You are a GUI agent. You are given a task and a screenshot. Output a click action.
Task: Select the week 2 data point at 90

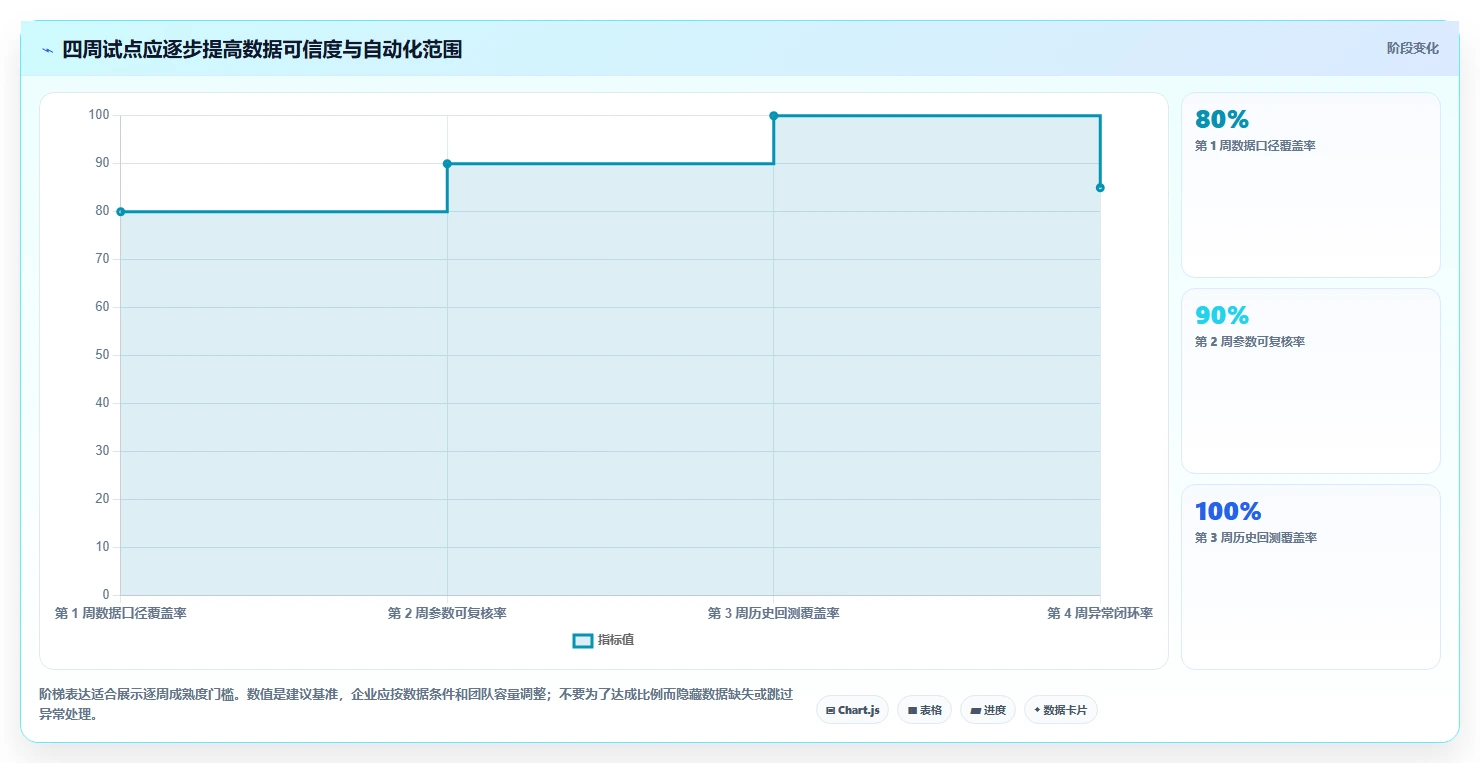(447, 163)
